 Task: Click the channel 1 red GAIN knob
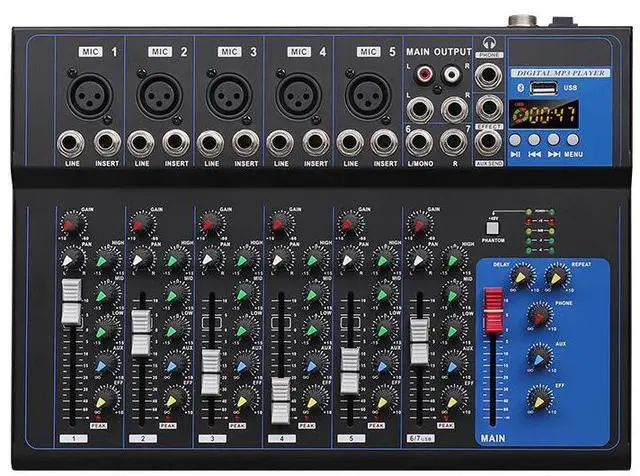point(73,223)
